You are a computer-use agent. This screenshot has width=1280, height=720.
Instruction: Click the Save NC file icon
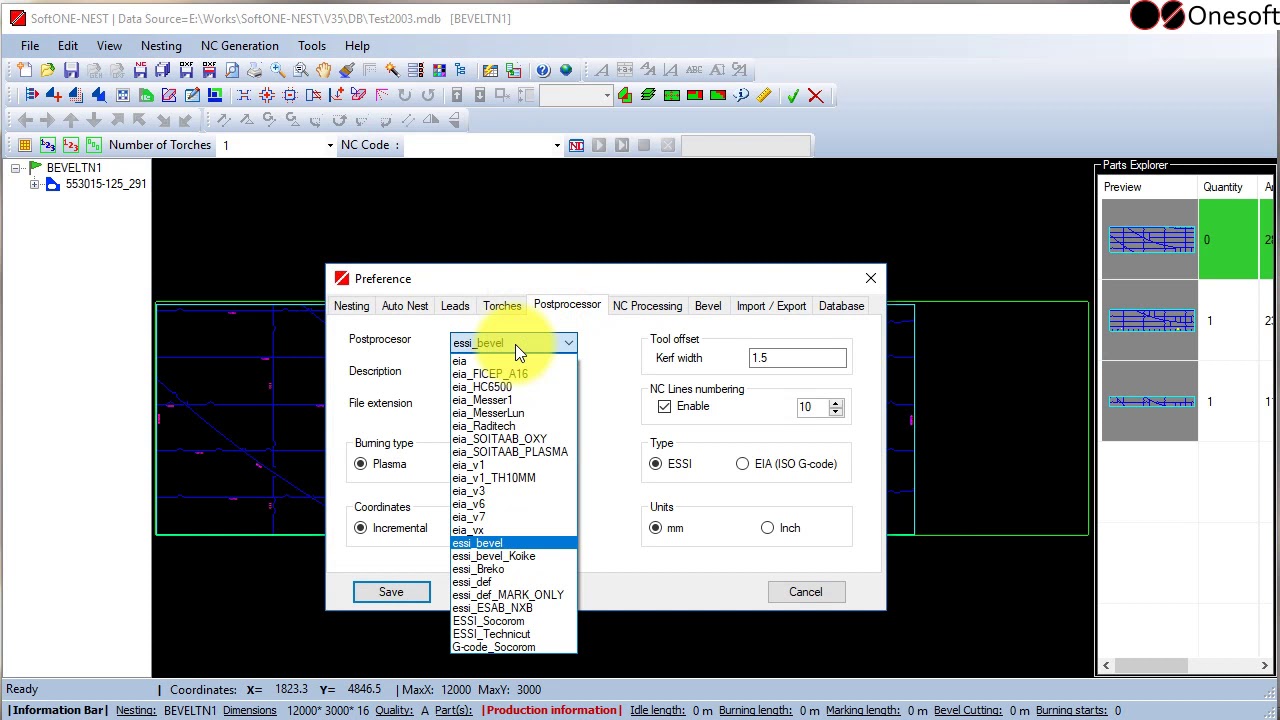tap(140, 70)
